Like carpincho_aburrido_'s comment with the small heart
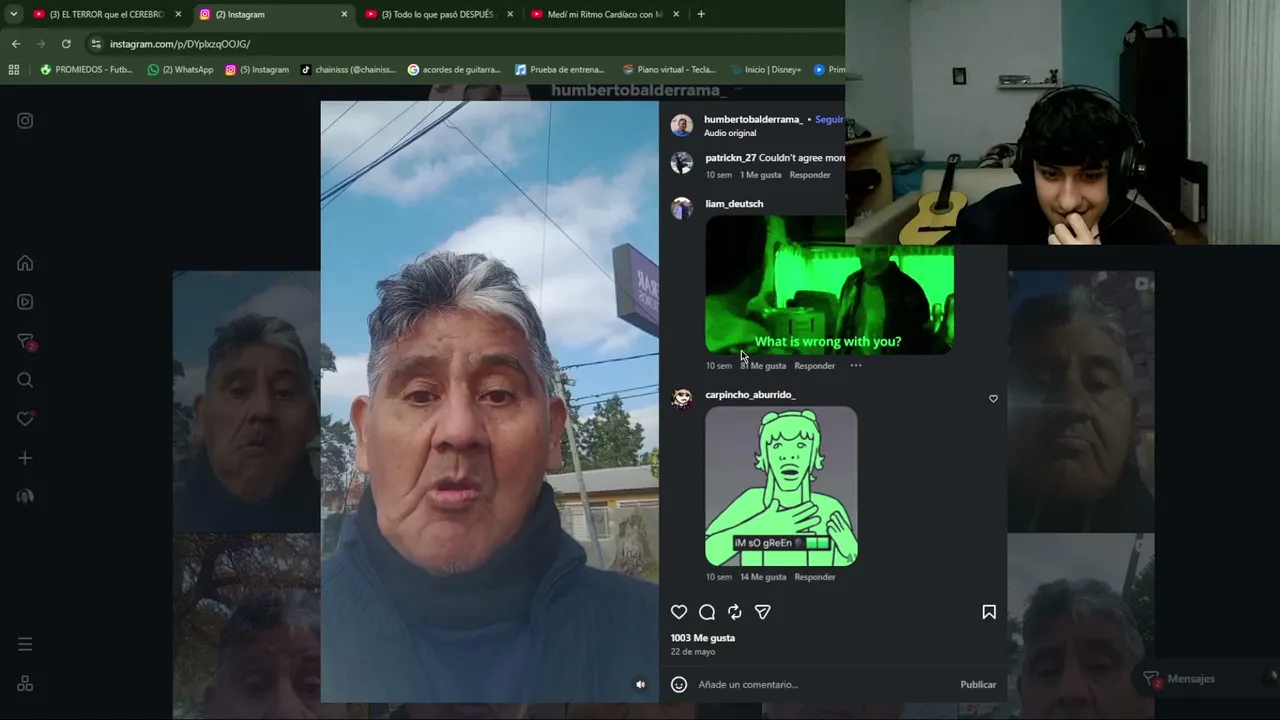The image size is (1280, 720). pos(993,399)
